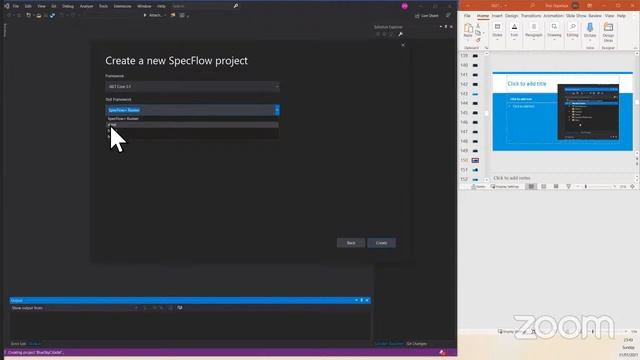
Task: Click PowerPoint Cut icon
Action: tap(478, 26)
